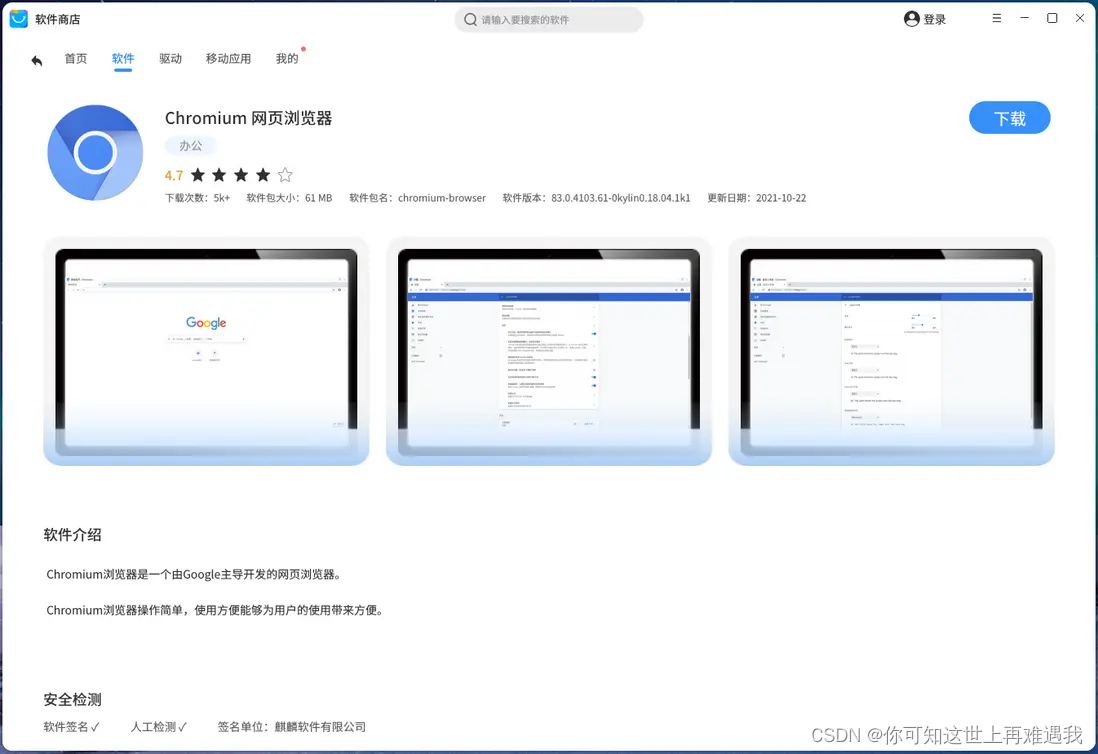Click the software store logo icon

pyautogui.click(x=19, y=19)
